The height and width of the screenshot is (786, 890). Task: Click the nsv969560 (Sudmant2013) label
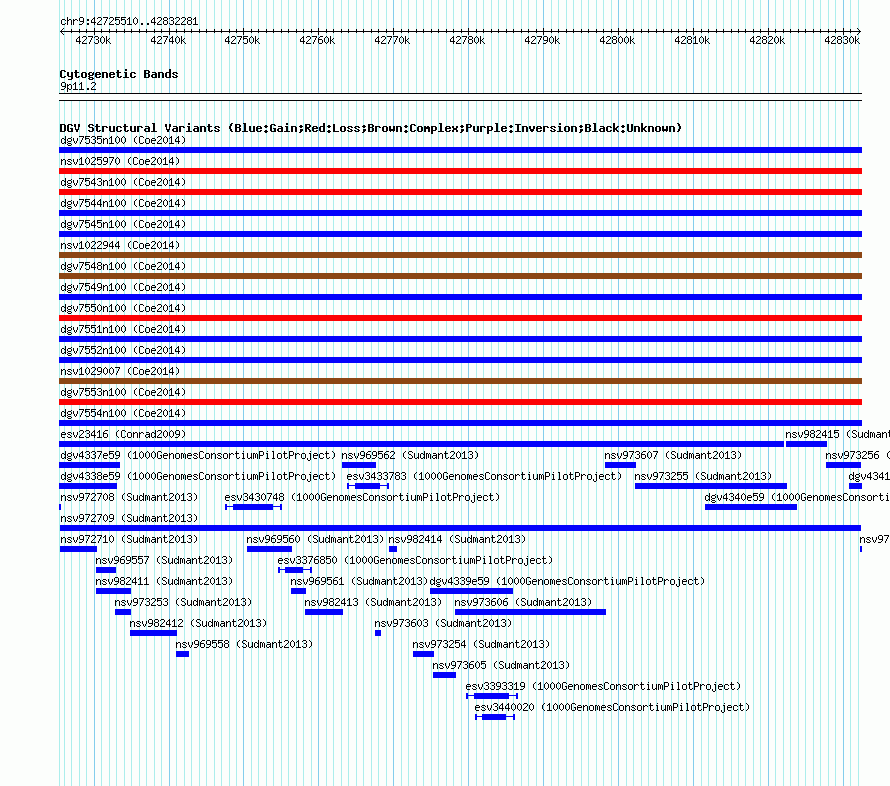point(315,539)
